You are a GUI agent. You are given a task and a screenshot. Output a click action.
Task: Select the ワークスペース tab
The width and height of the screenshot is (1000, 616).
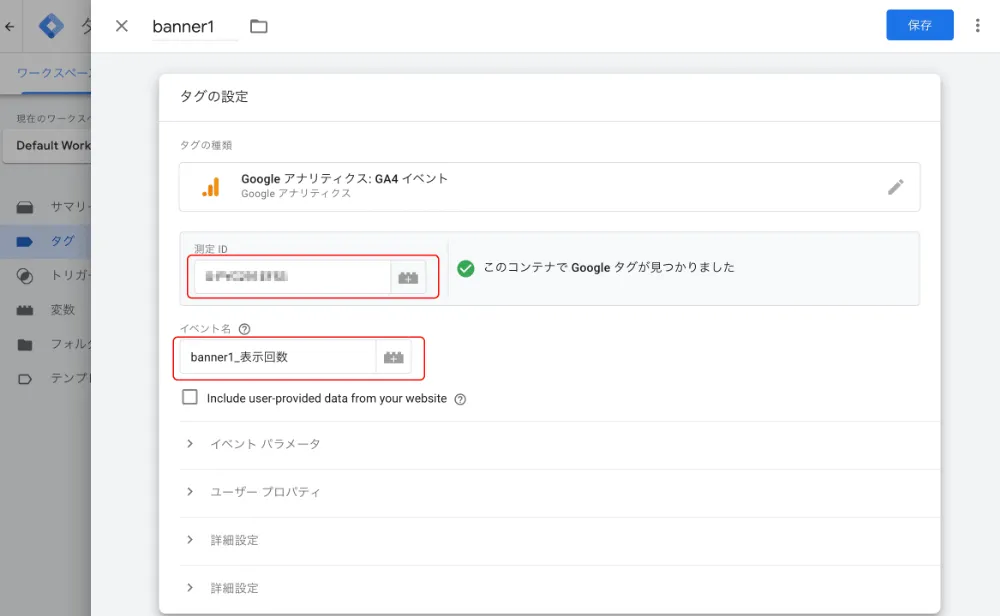[x=54, y=73]
